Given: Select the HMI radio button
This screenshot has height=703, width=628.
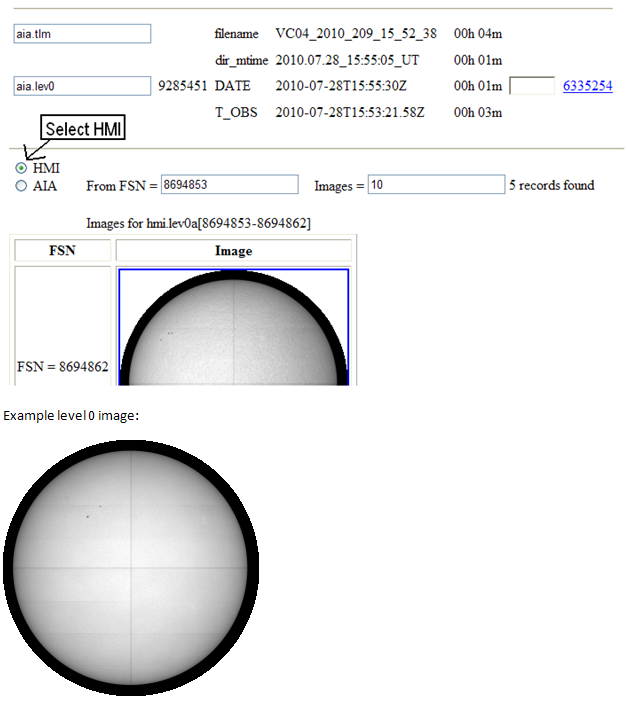Looking at the screenshot, I should [21, 168].
